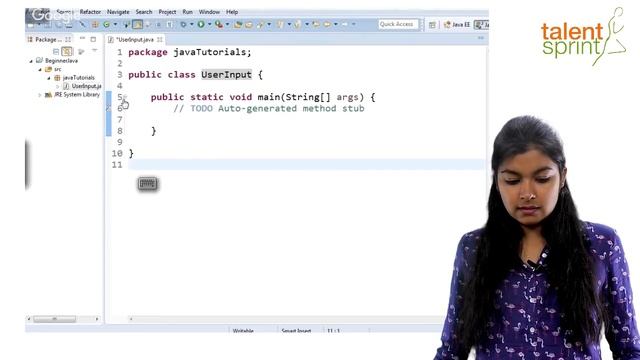Click the Open Type folder icon
Viewport: 640px width, 360px height.
tap(238, 24)
